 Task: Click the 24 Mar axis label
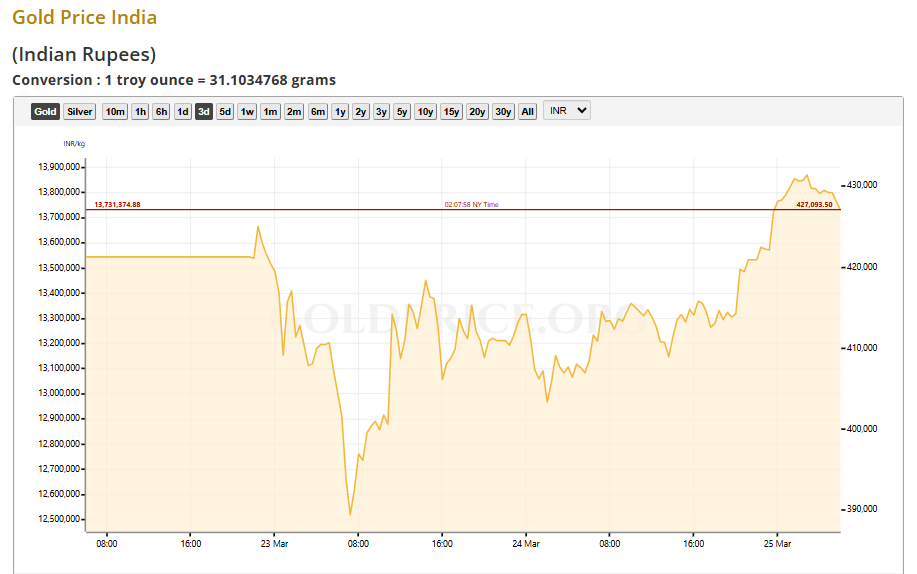tap(526, 544)
